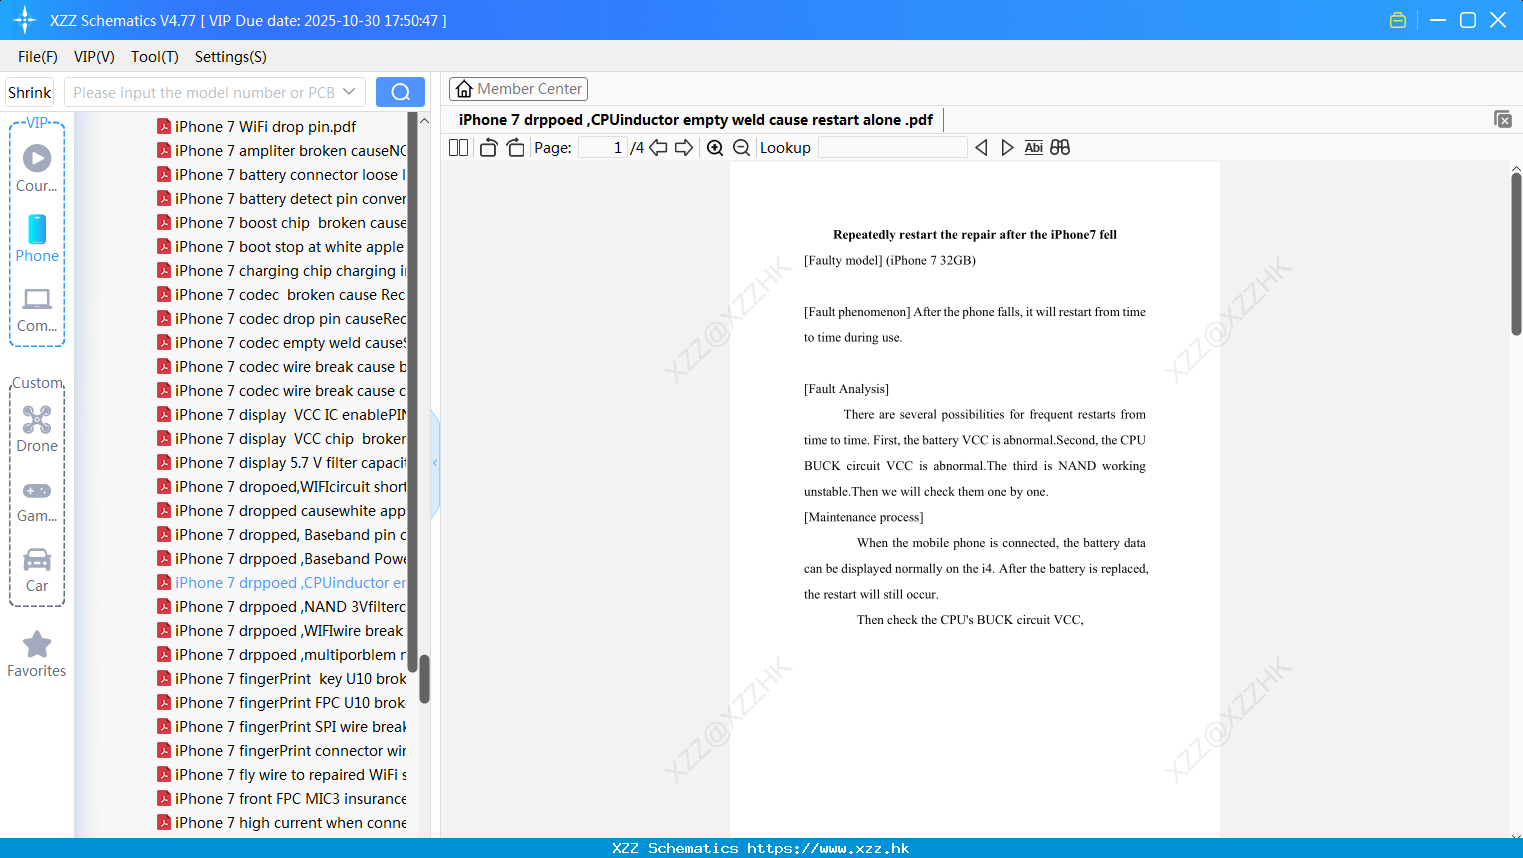Click the file list vertical scrollbar thumb

pyautogui.click(x=424, y=679)
